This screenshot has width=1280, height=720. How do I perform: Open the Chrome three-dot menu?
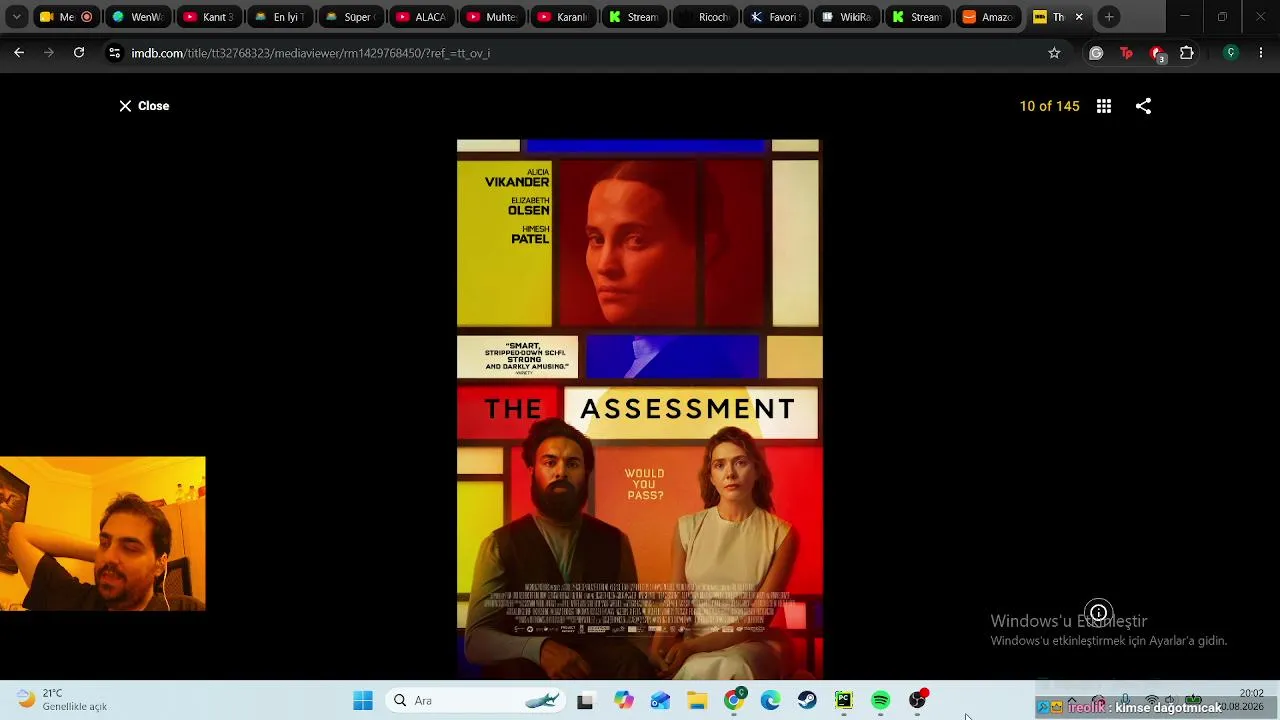click(x=1261, y=53)
